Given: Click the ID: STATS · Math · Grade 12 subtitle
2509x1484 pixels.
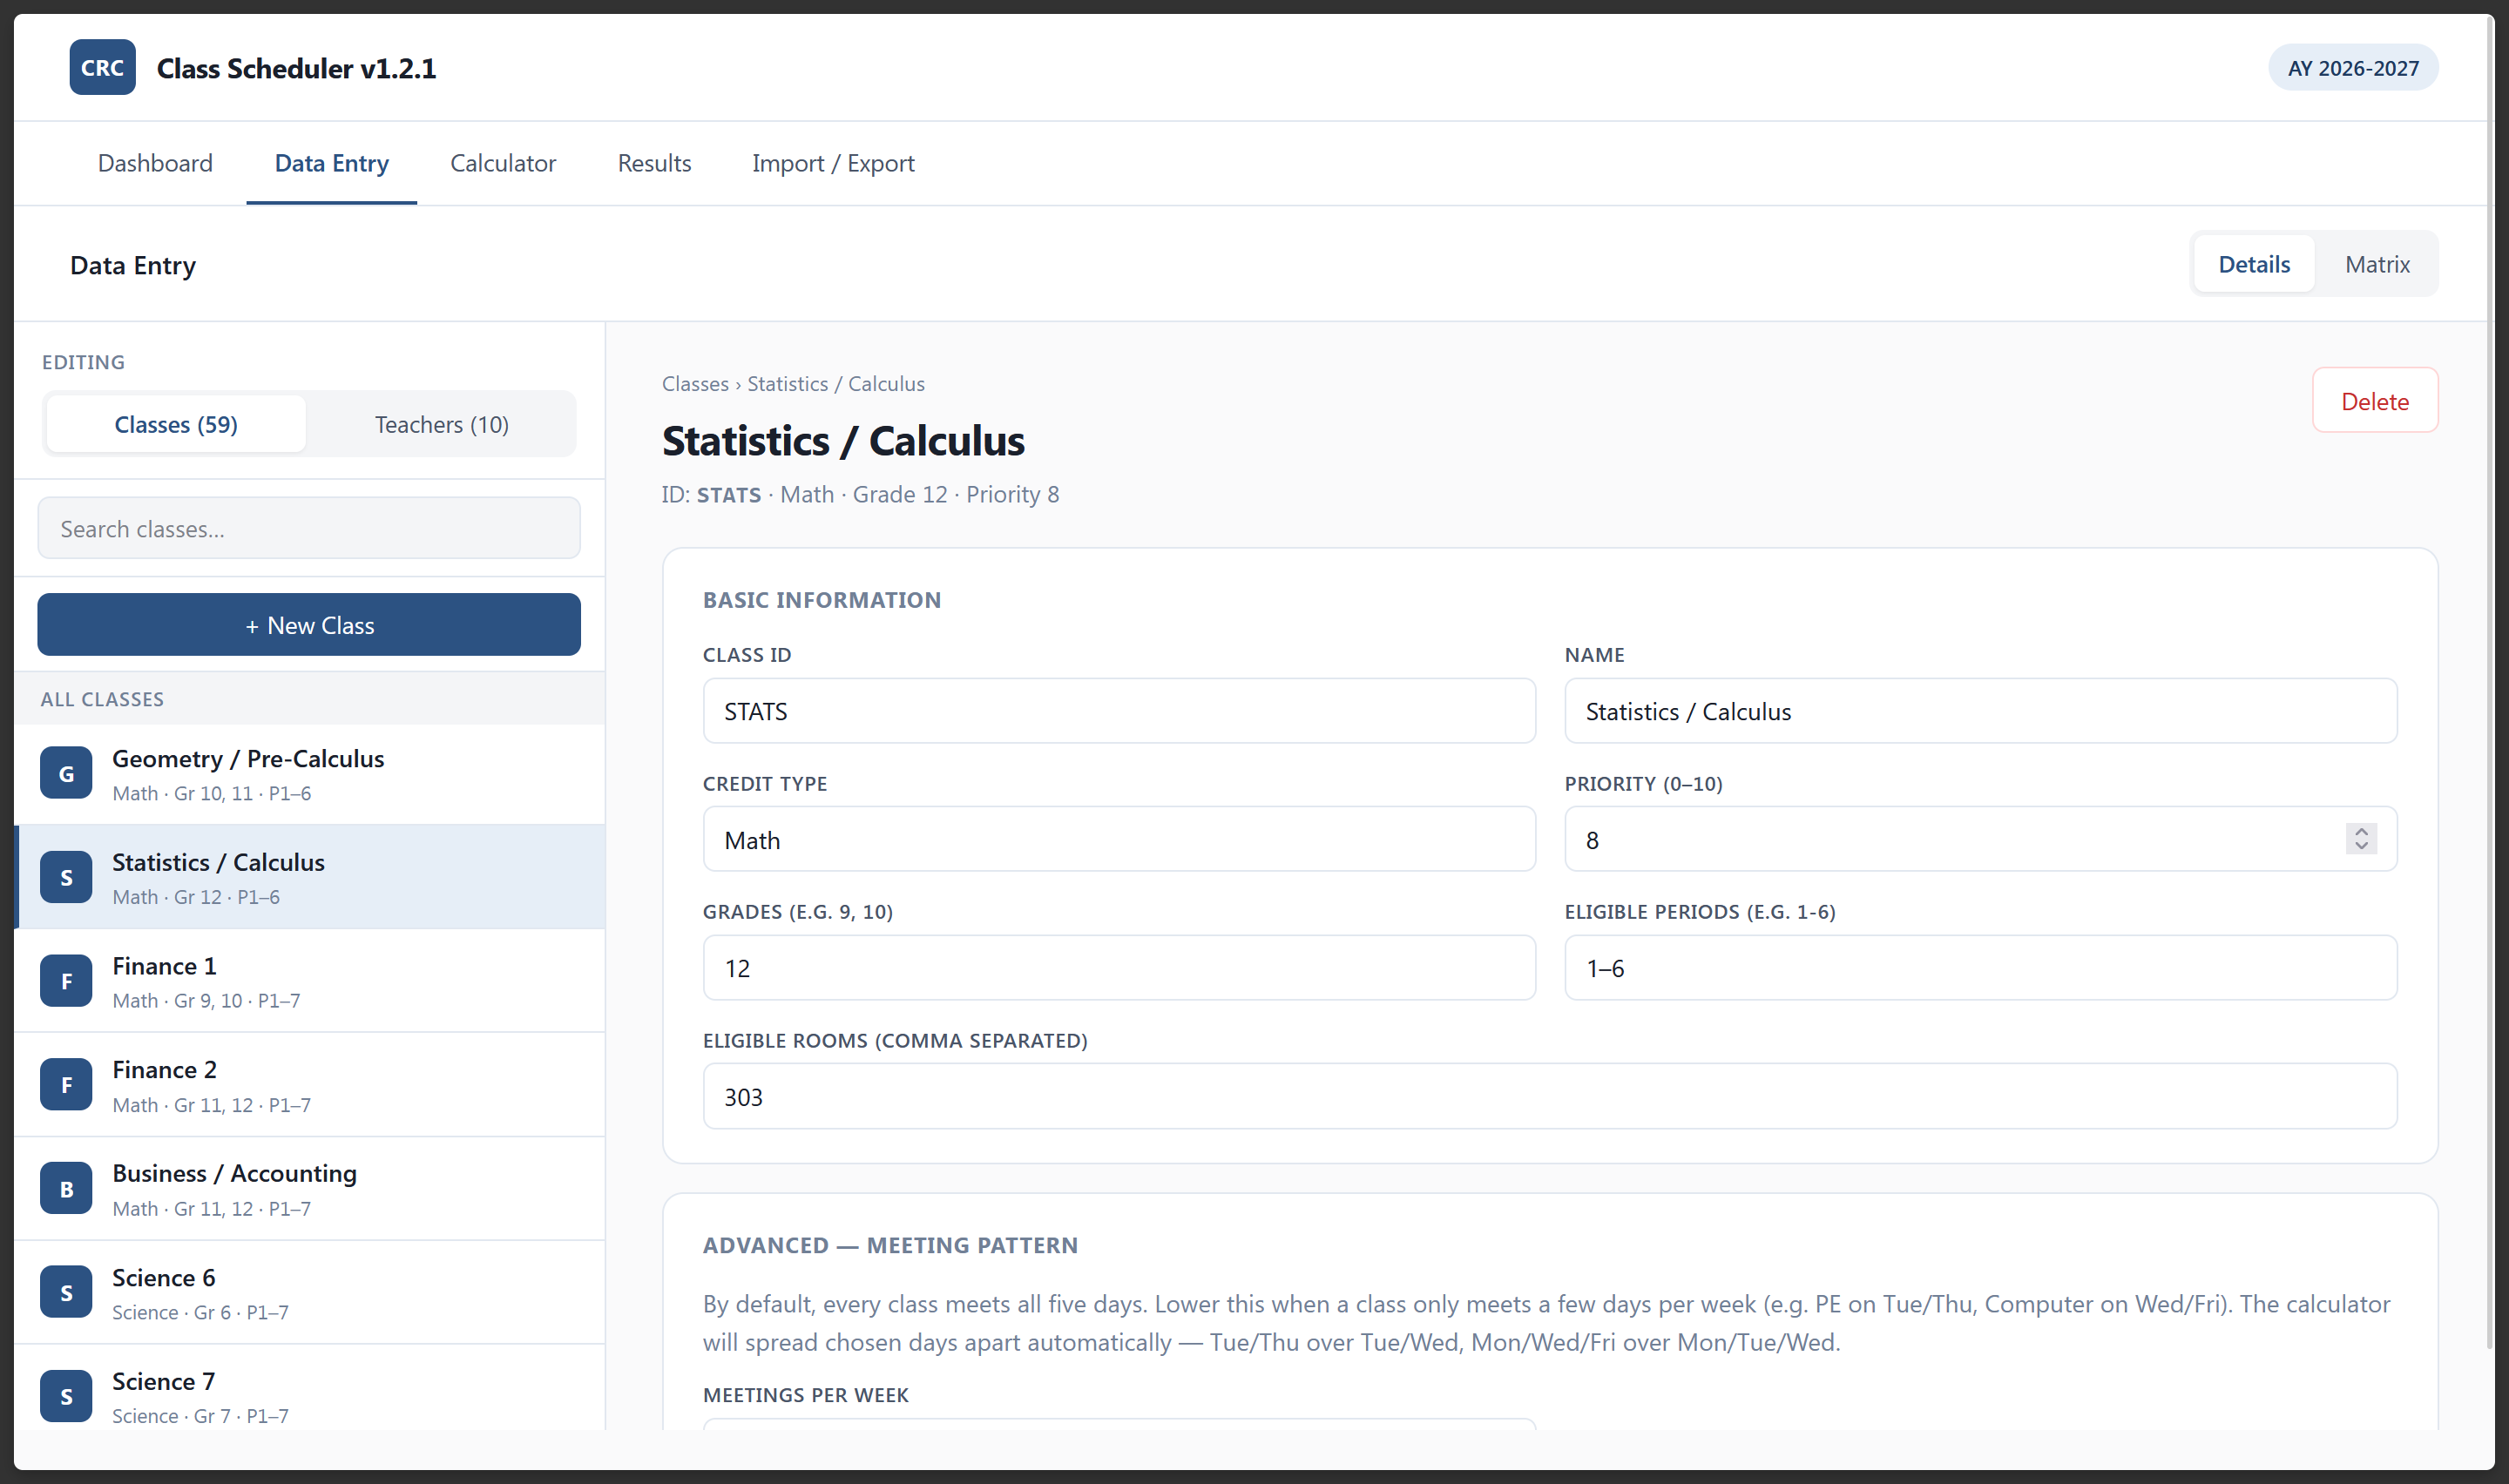Looking at the screenshot, I should (860, 494).
